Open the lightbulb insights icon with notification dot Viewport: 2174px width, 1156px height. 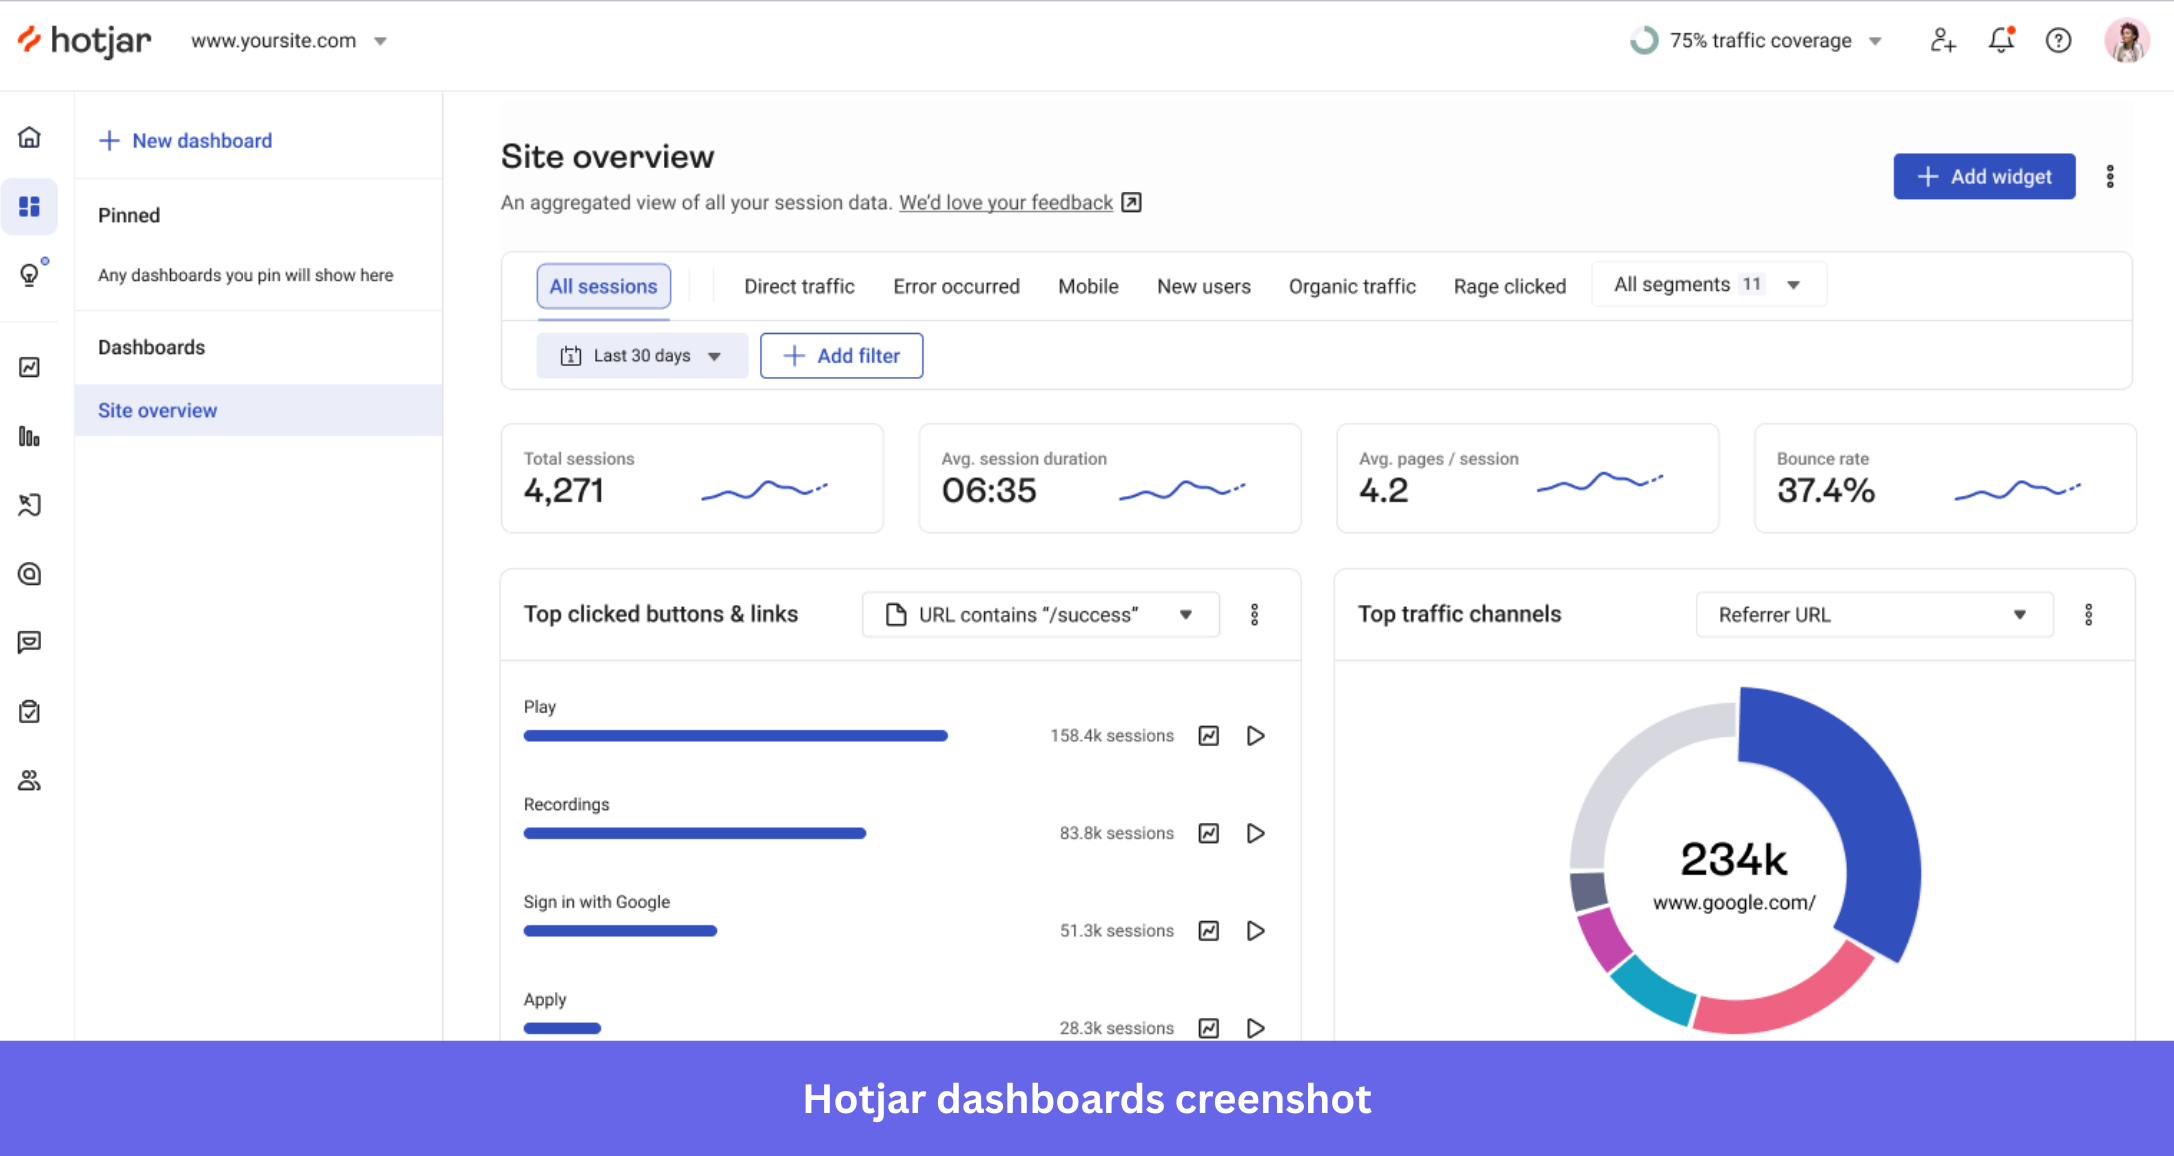30,275
